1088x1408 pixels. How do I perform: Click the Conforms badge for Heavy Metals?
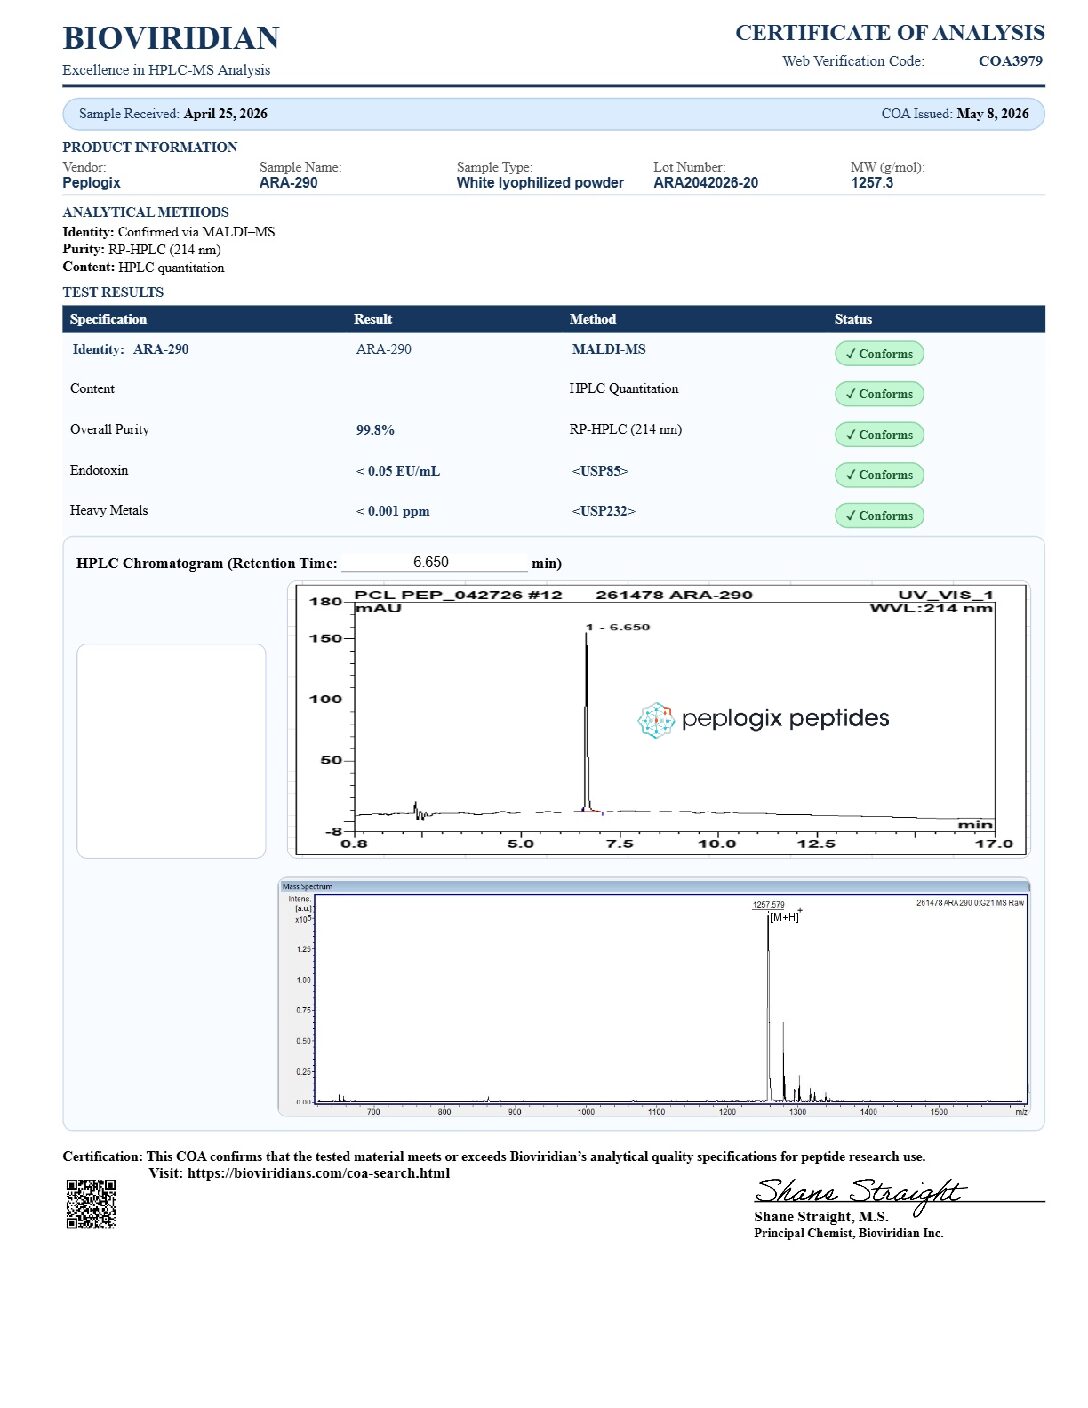coord(879,516)
